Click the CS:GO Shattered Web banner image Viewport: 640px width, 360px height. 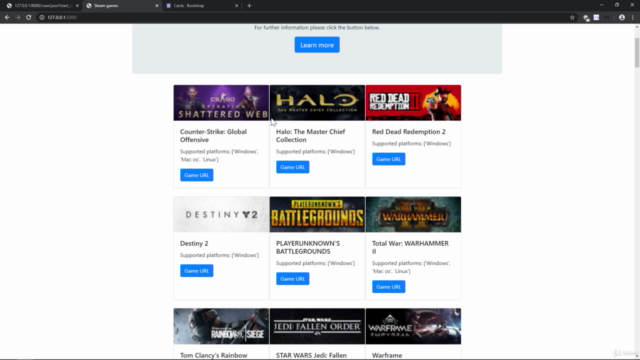click(x=221, y=103)
